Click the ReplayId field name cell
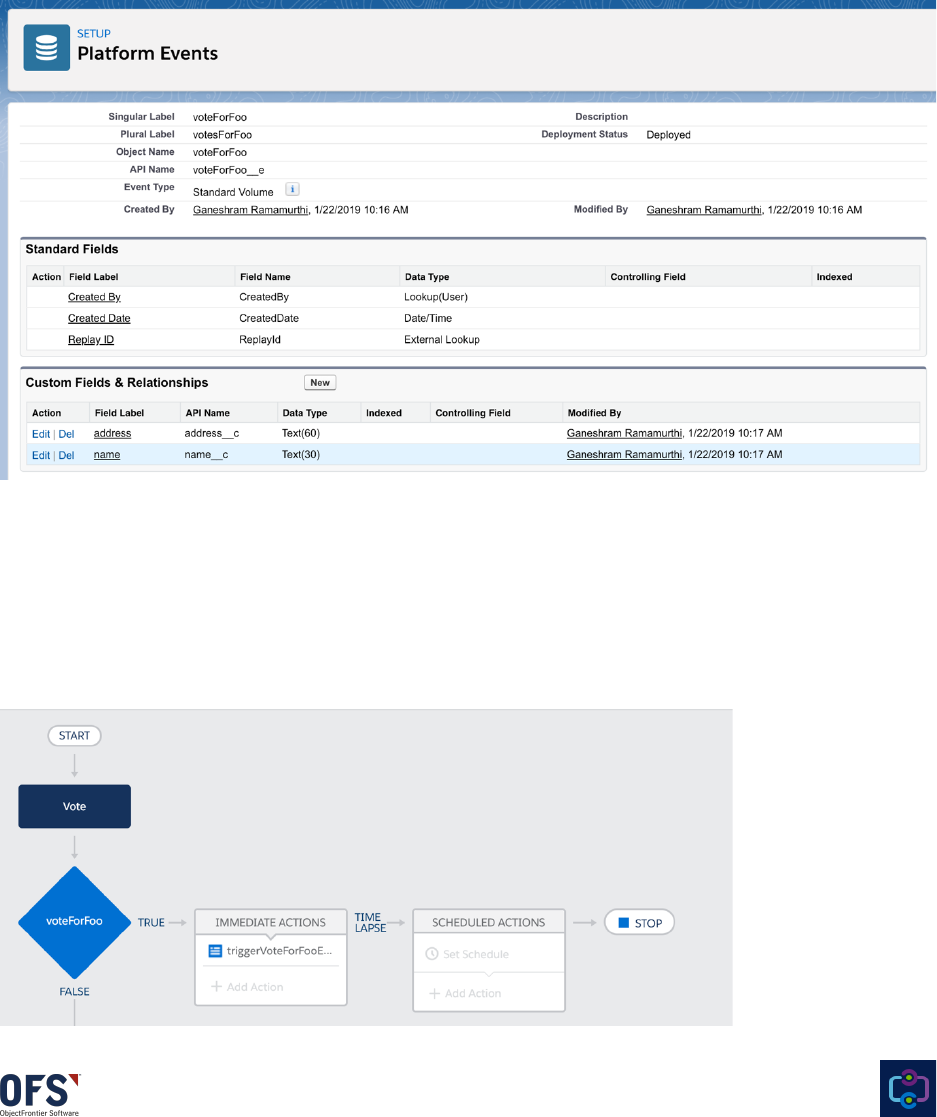Viewport: 937px width, 1117px height. coord(260,340)
